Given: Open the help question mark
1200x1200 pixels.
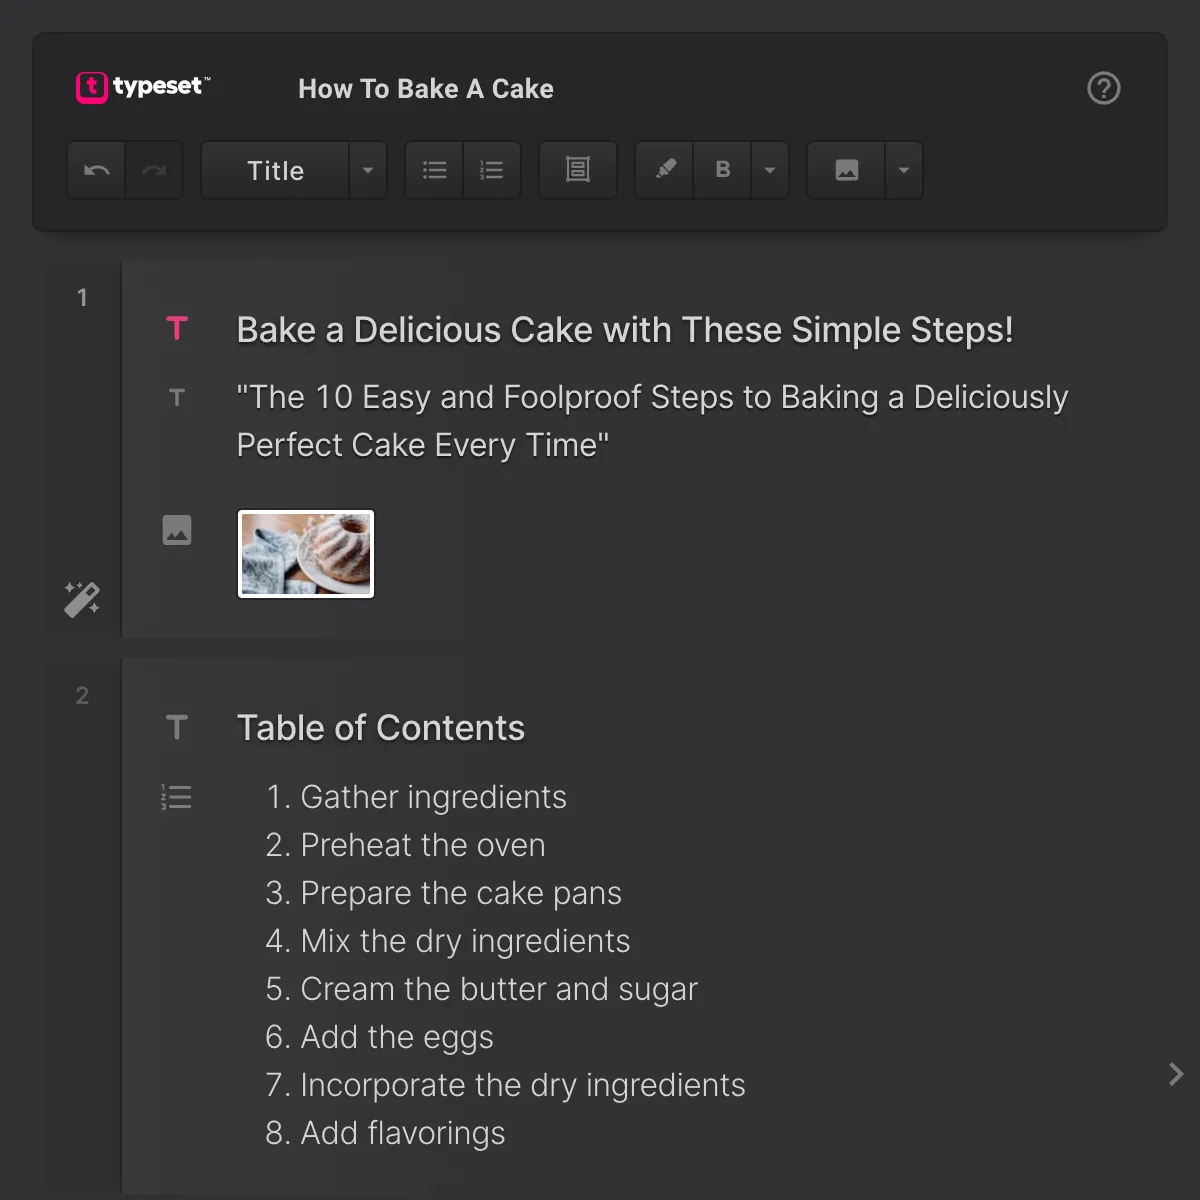Looking at the screenshot, I should click(x=1103, y=89).
